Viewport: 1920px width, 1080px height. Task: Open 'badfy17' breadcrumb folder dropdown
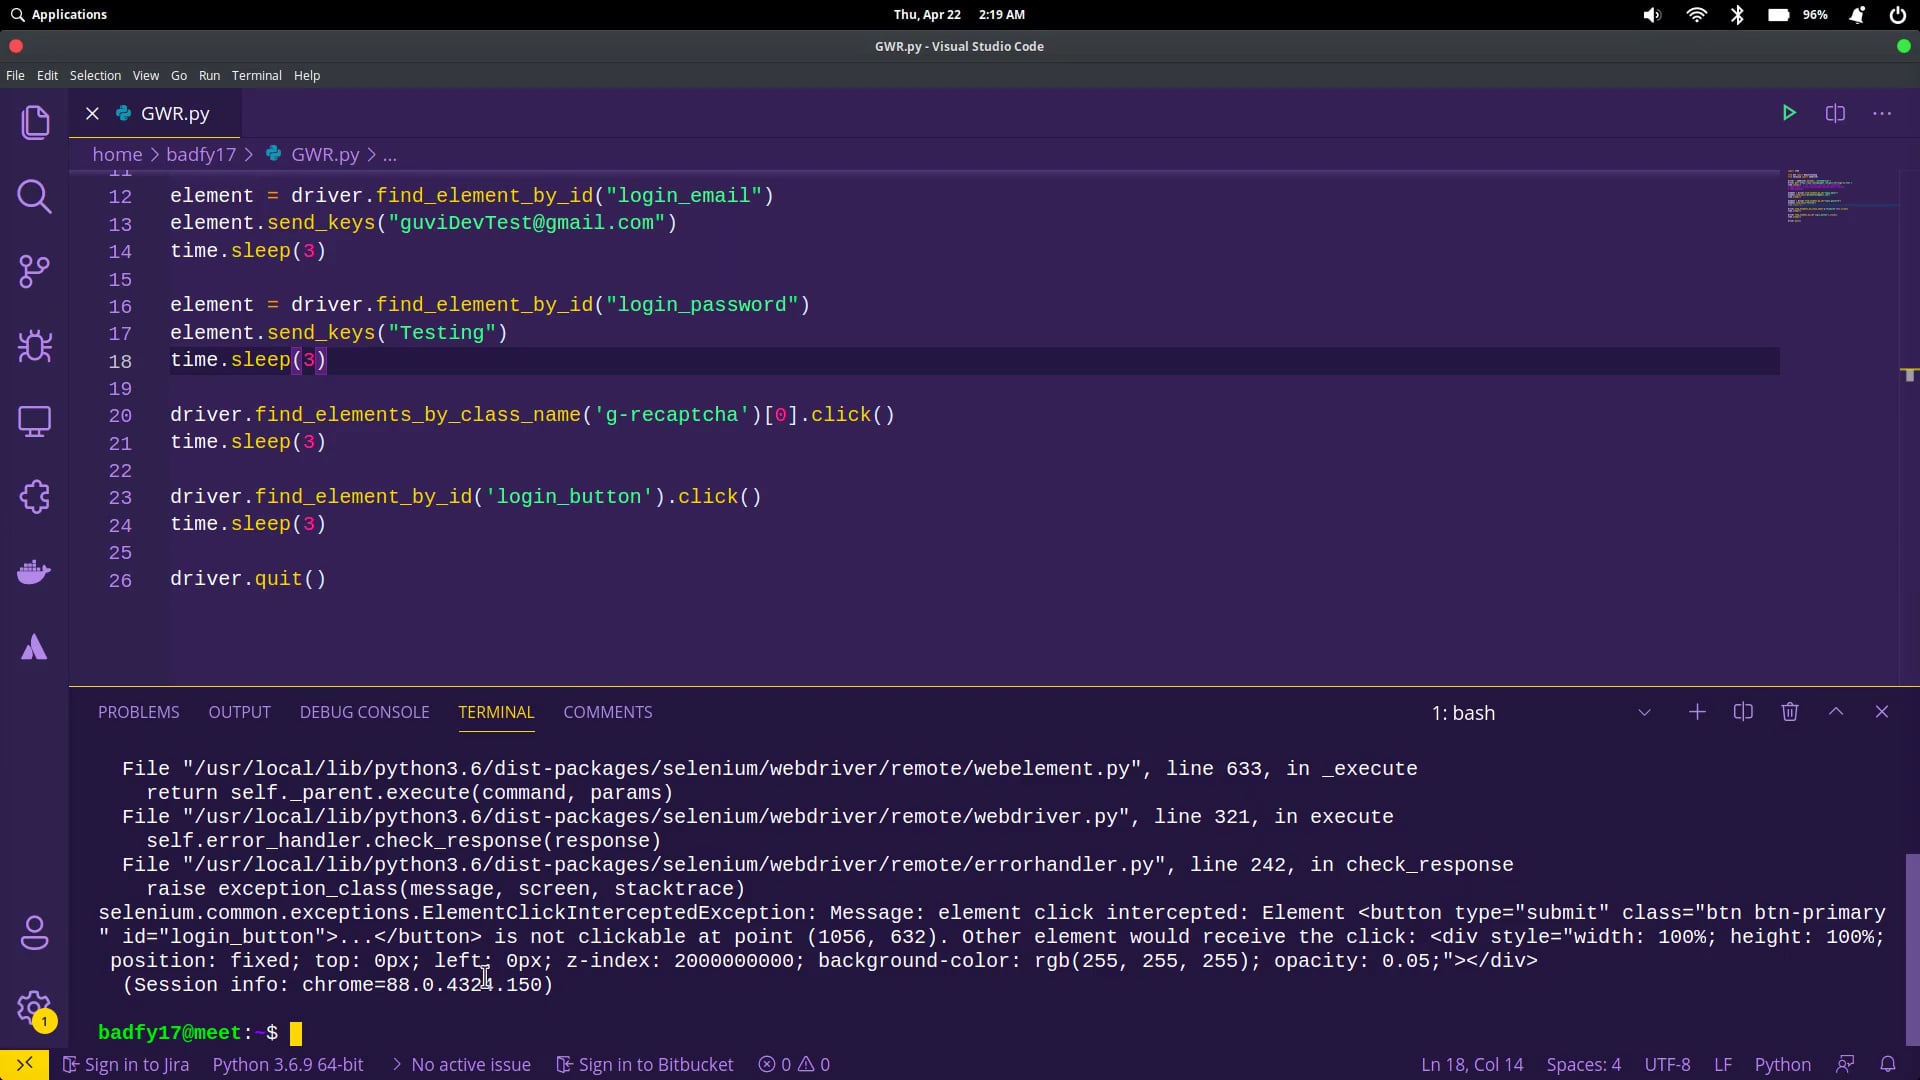(201, 155)
